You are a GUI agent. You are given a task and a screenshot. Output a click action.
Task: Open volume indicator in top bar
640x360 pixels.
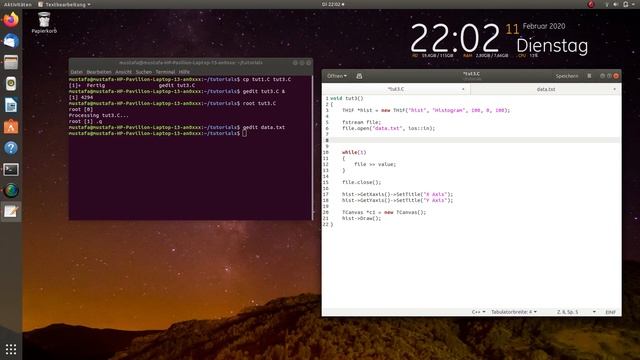(616, 4)
